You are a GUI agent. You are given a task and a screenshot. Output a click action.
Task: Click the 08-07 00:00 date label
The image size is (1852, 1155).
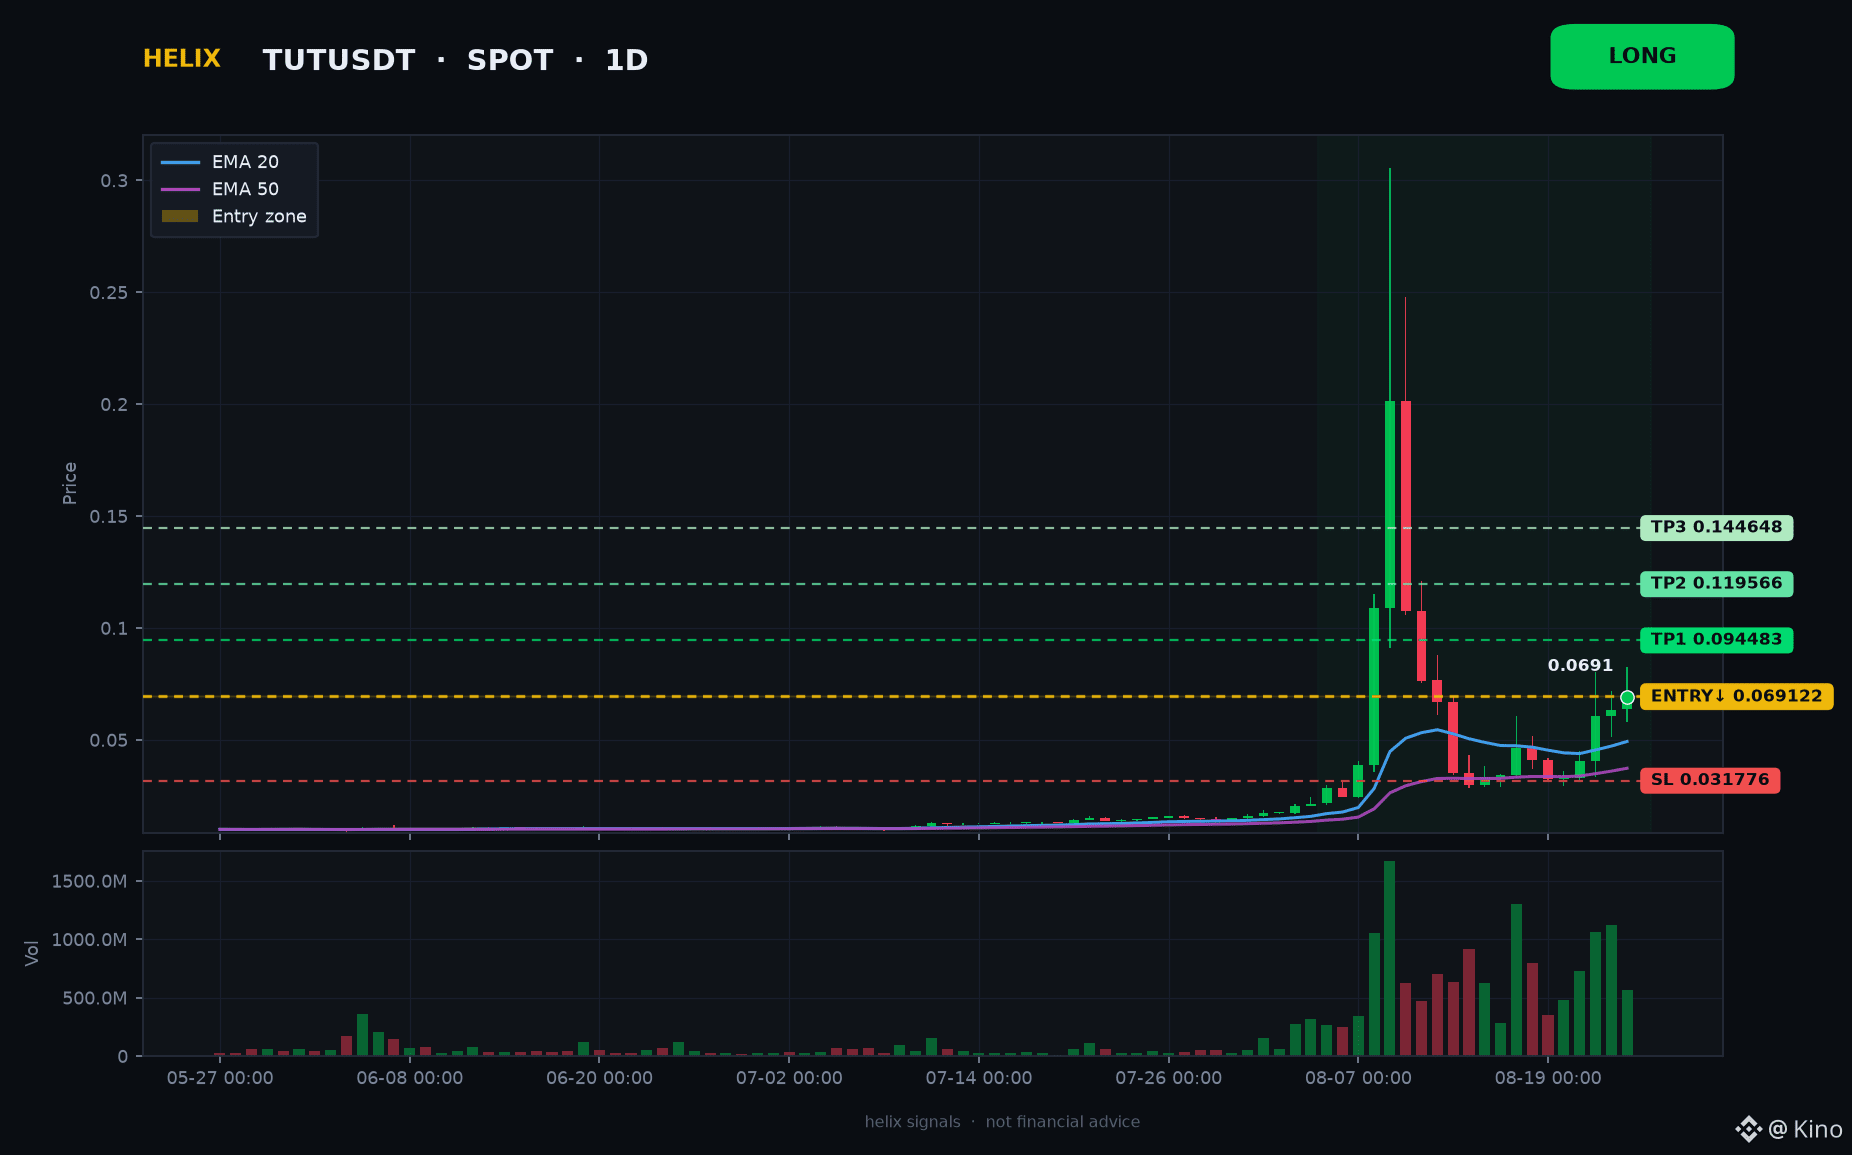pos(1358,1078)
